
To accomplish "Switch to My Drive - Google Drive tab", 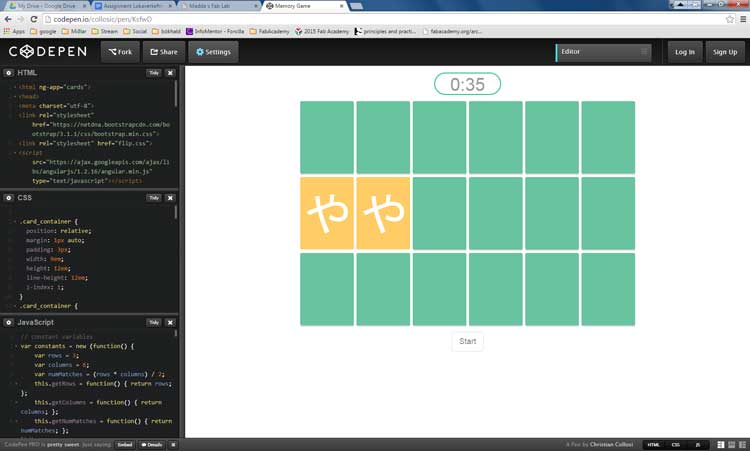I will tap(47, 6).
